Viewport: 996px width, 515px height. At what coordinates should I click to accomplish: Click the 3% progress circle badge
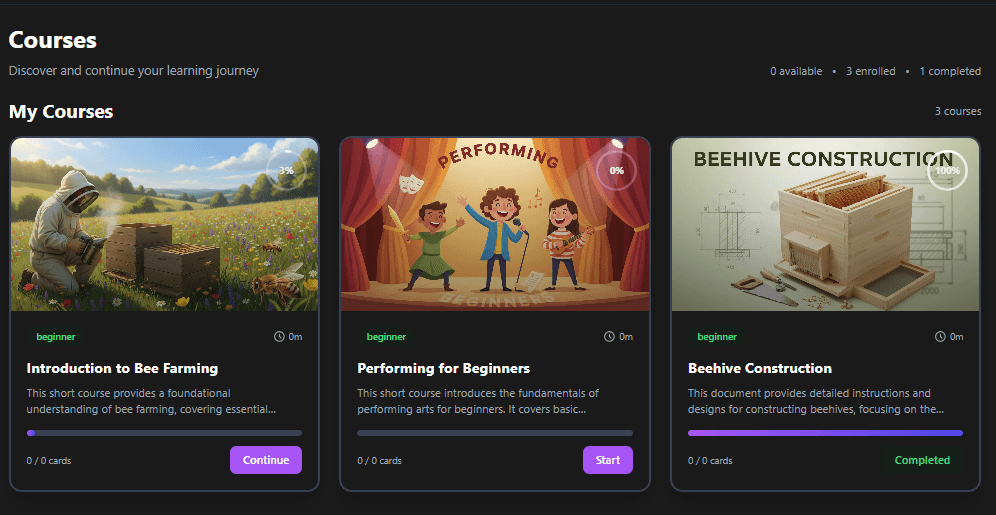[x=286, y=170]
